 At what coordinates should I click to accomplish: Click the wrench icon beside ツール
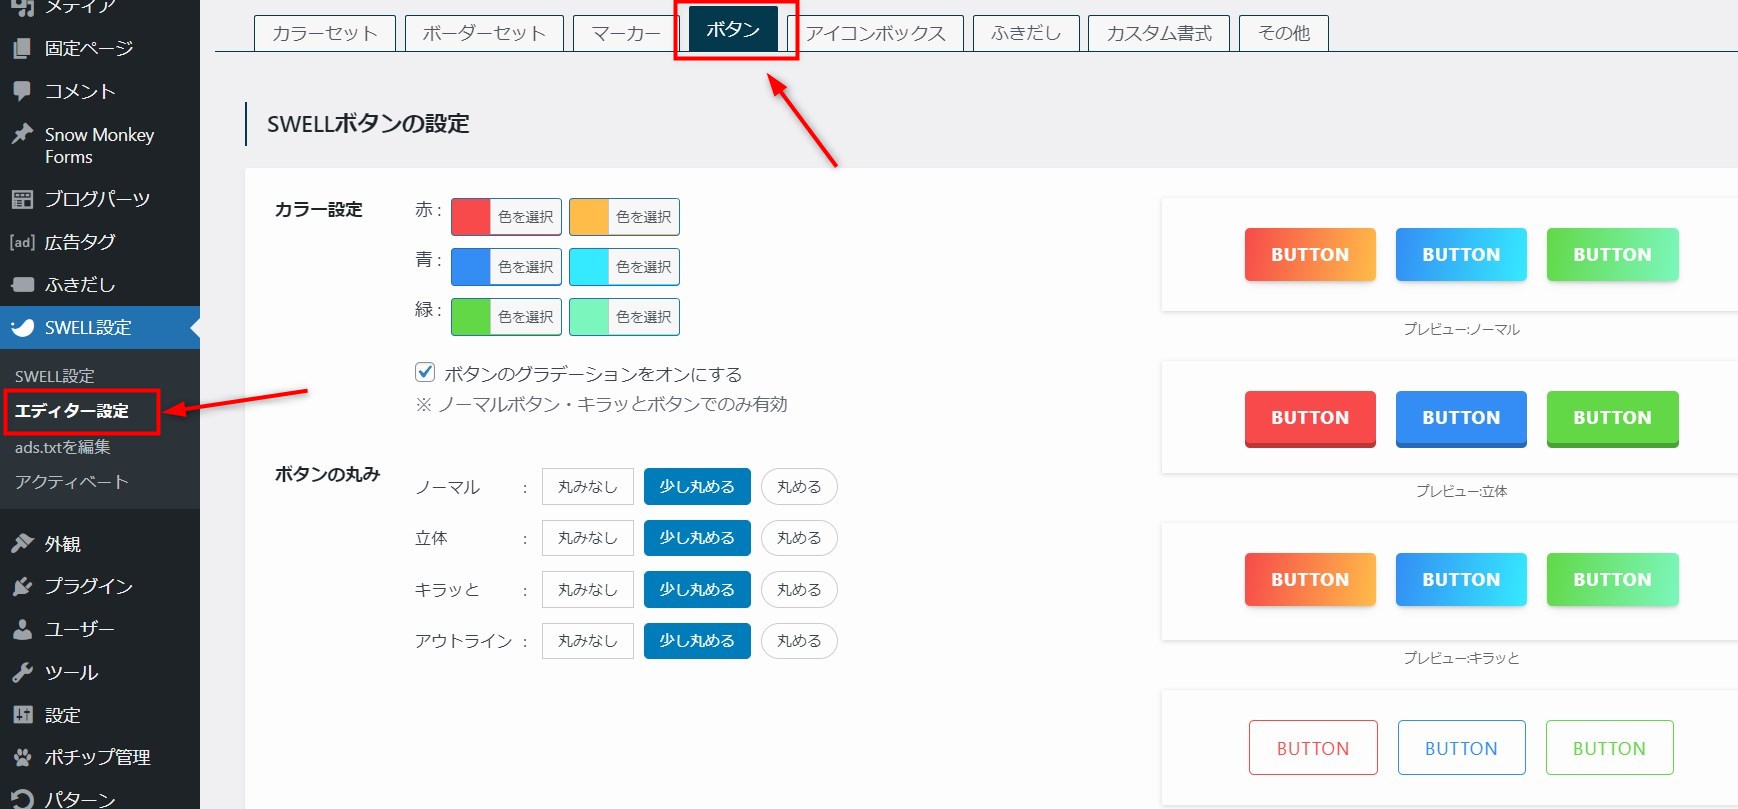pyautogui.click(x=22, y=672)
